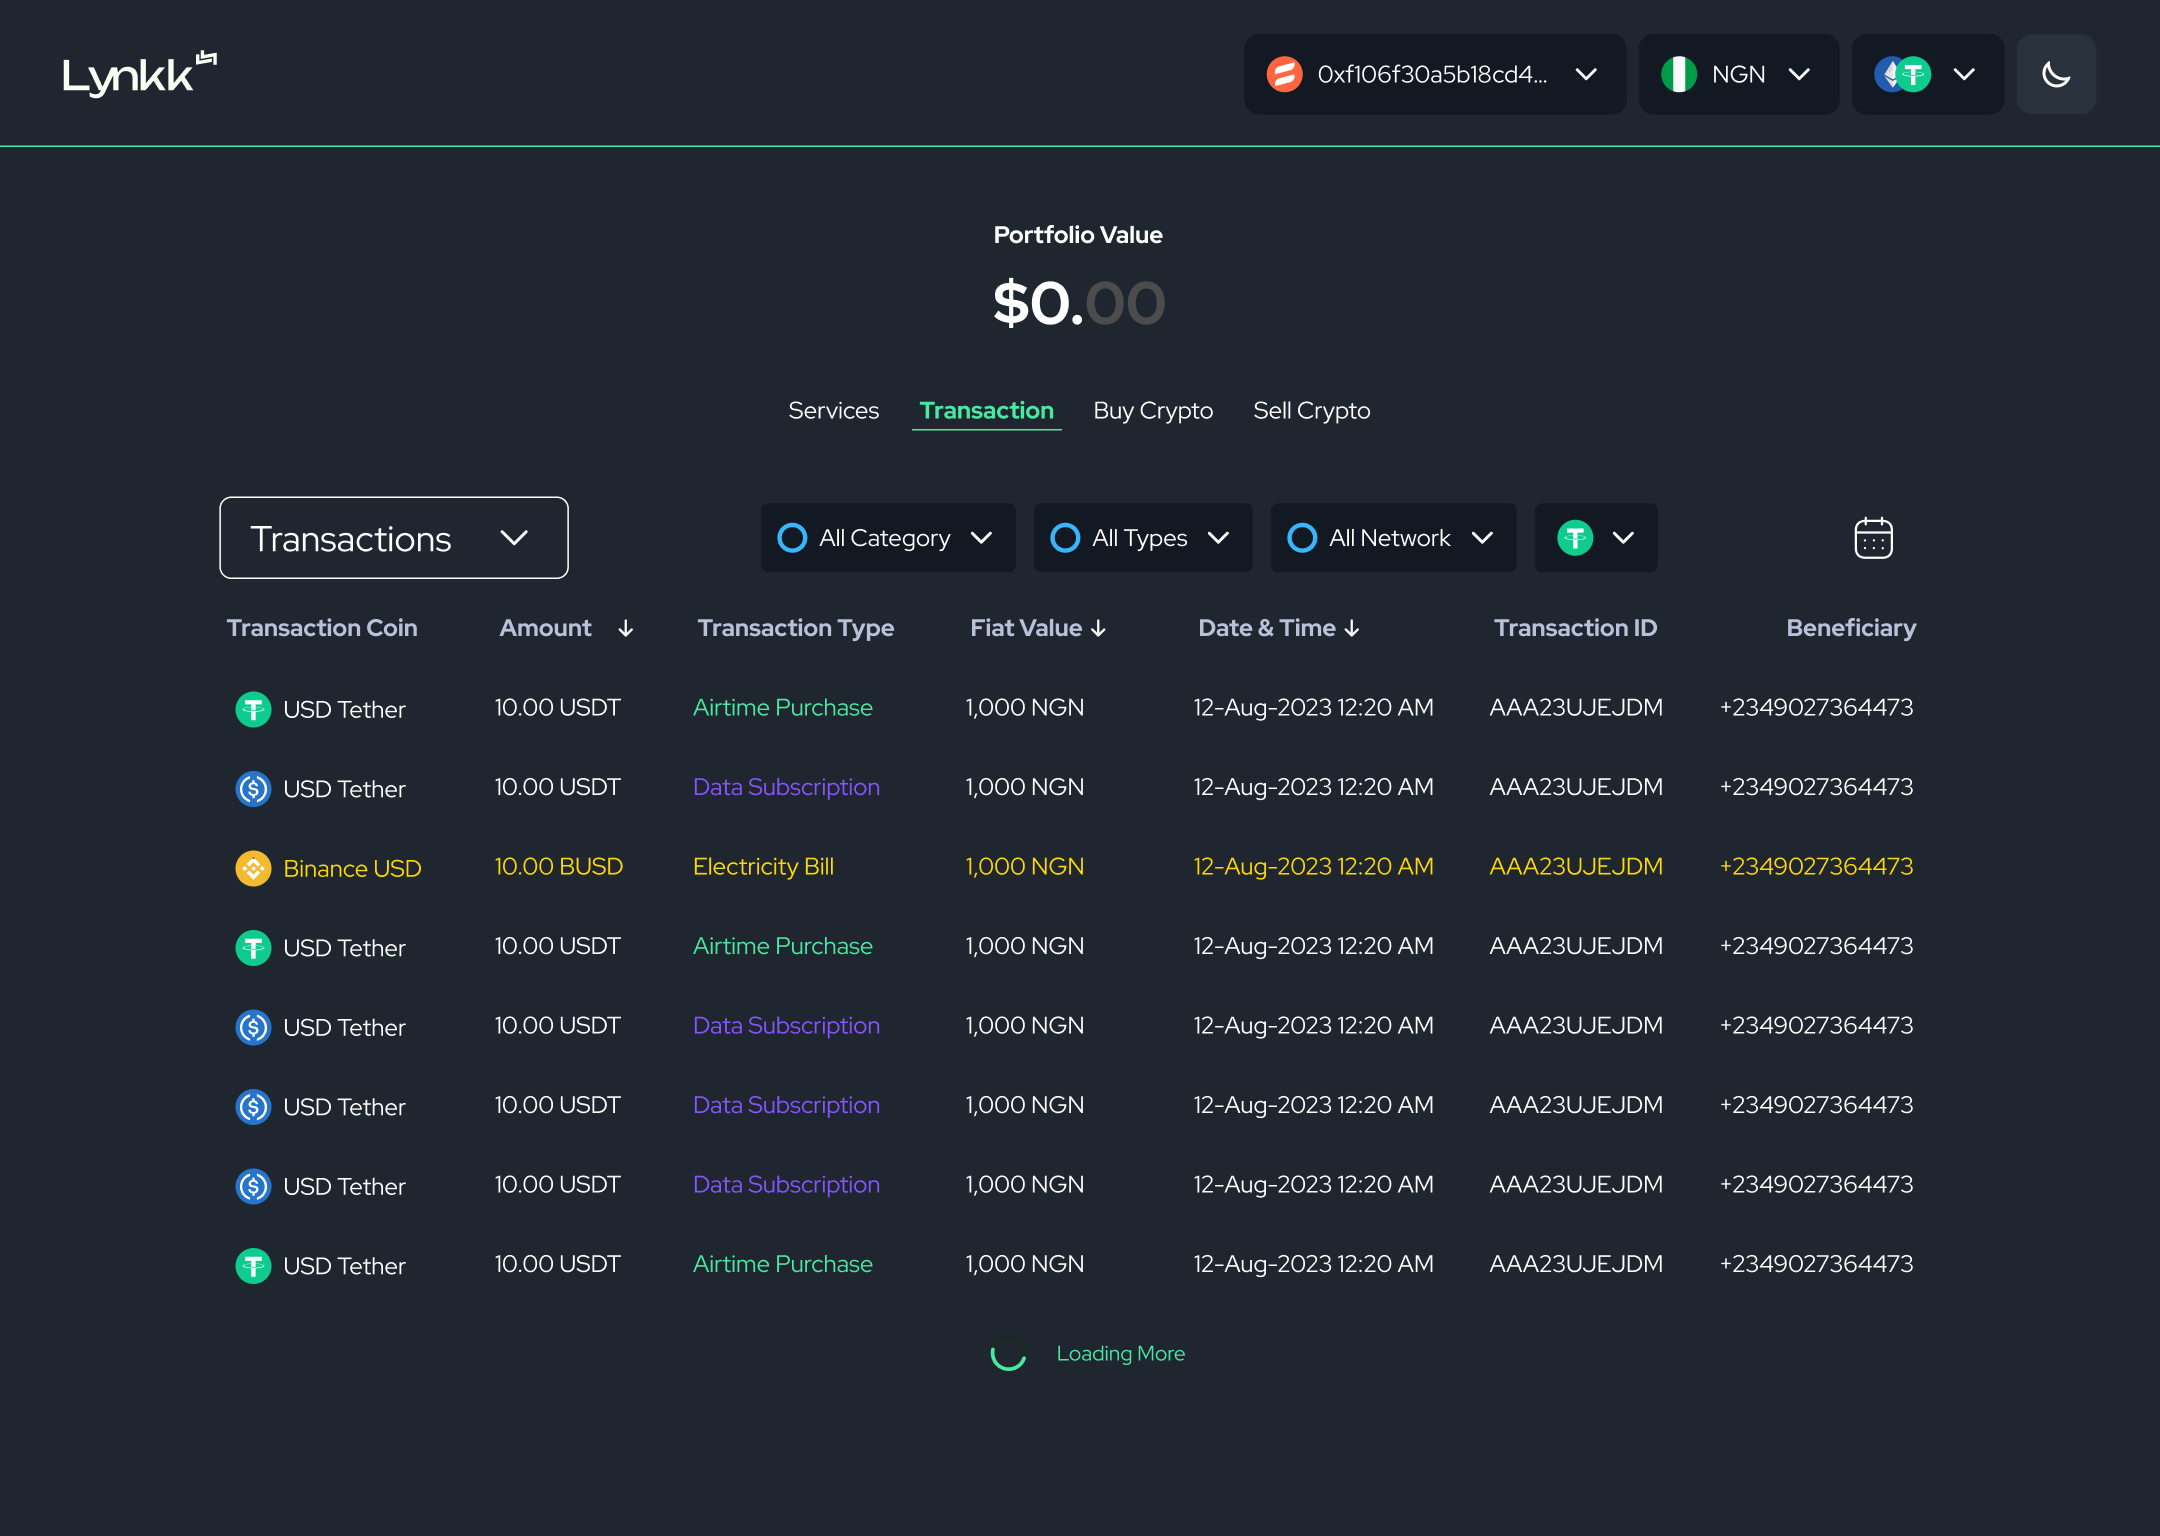Open the calendar date picker
This screenshot has width=2160, height=1536.
click(1873, 538)
